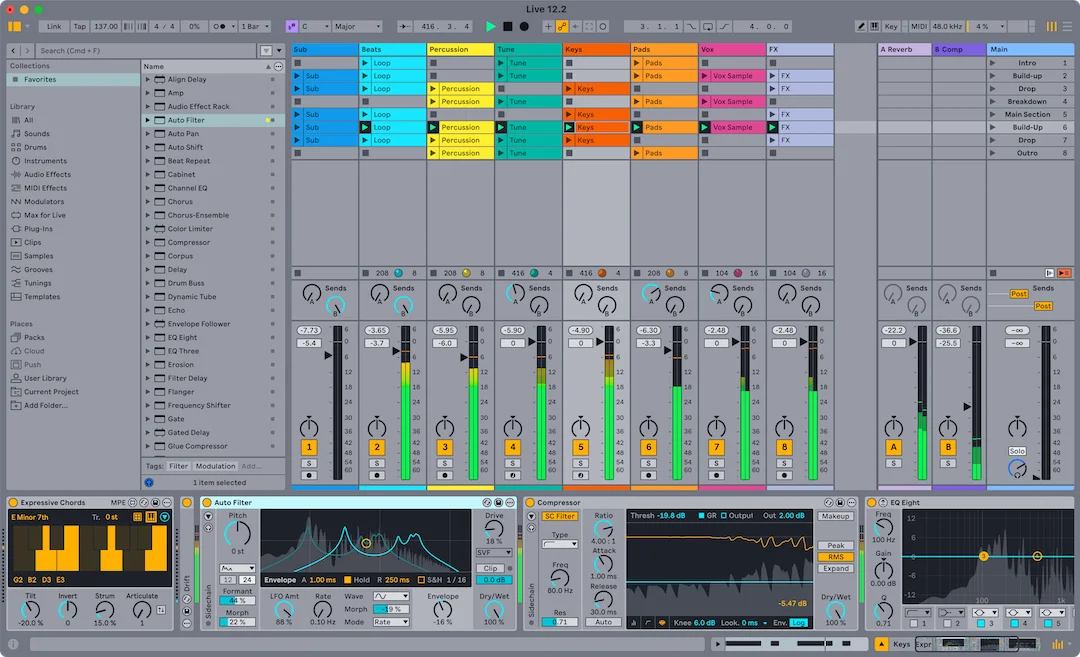1080x657 pixels.
Task: Toggle the Automation Arm button
Action: click(x=562, y=27)
